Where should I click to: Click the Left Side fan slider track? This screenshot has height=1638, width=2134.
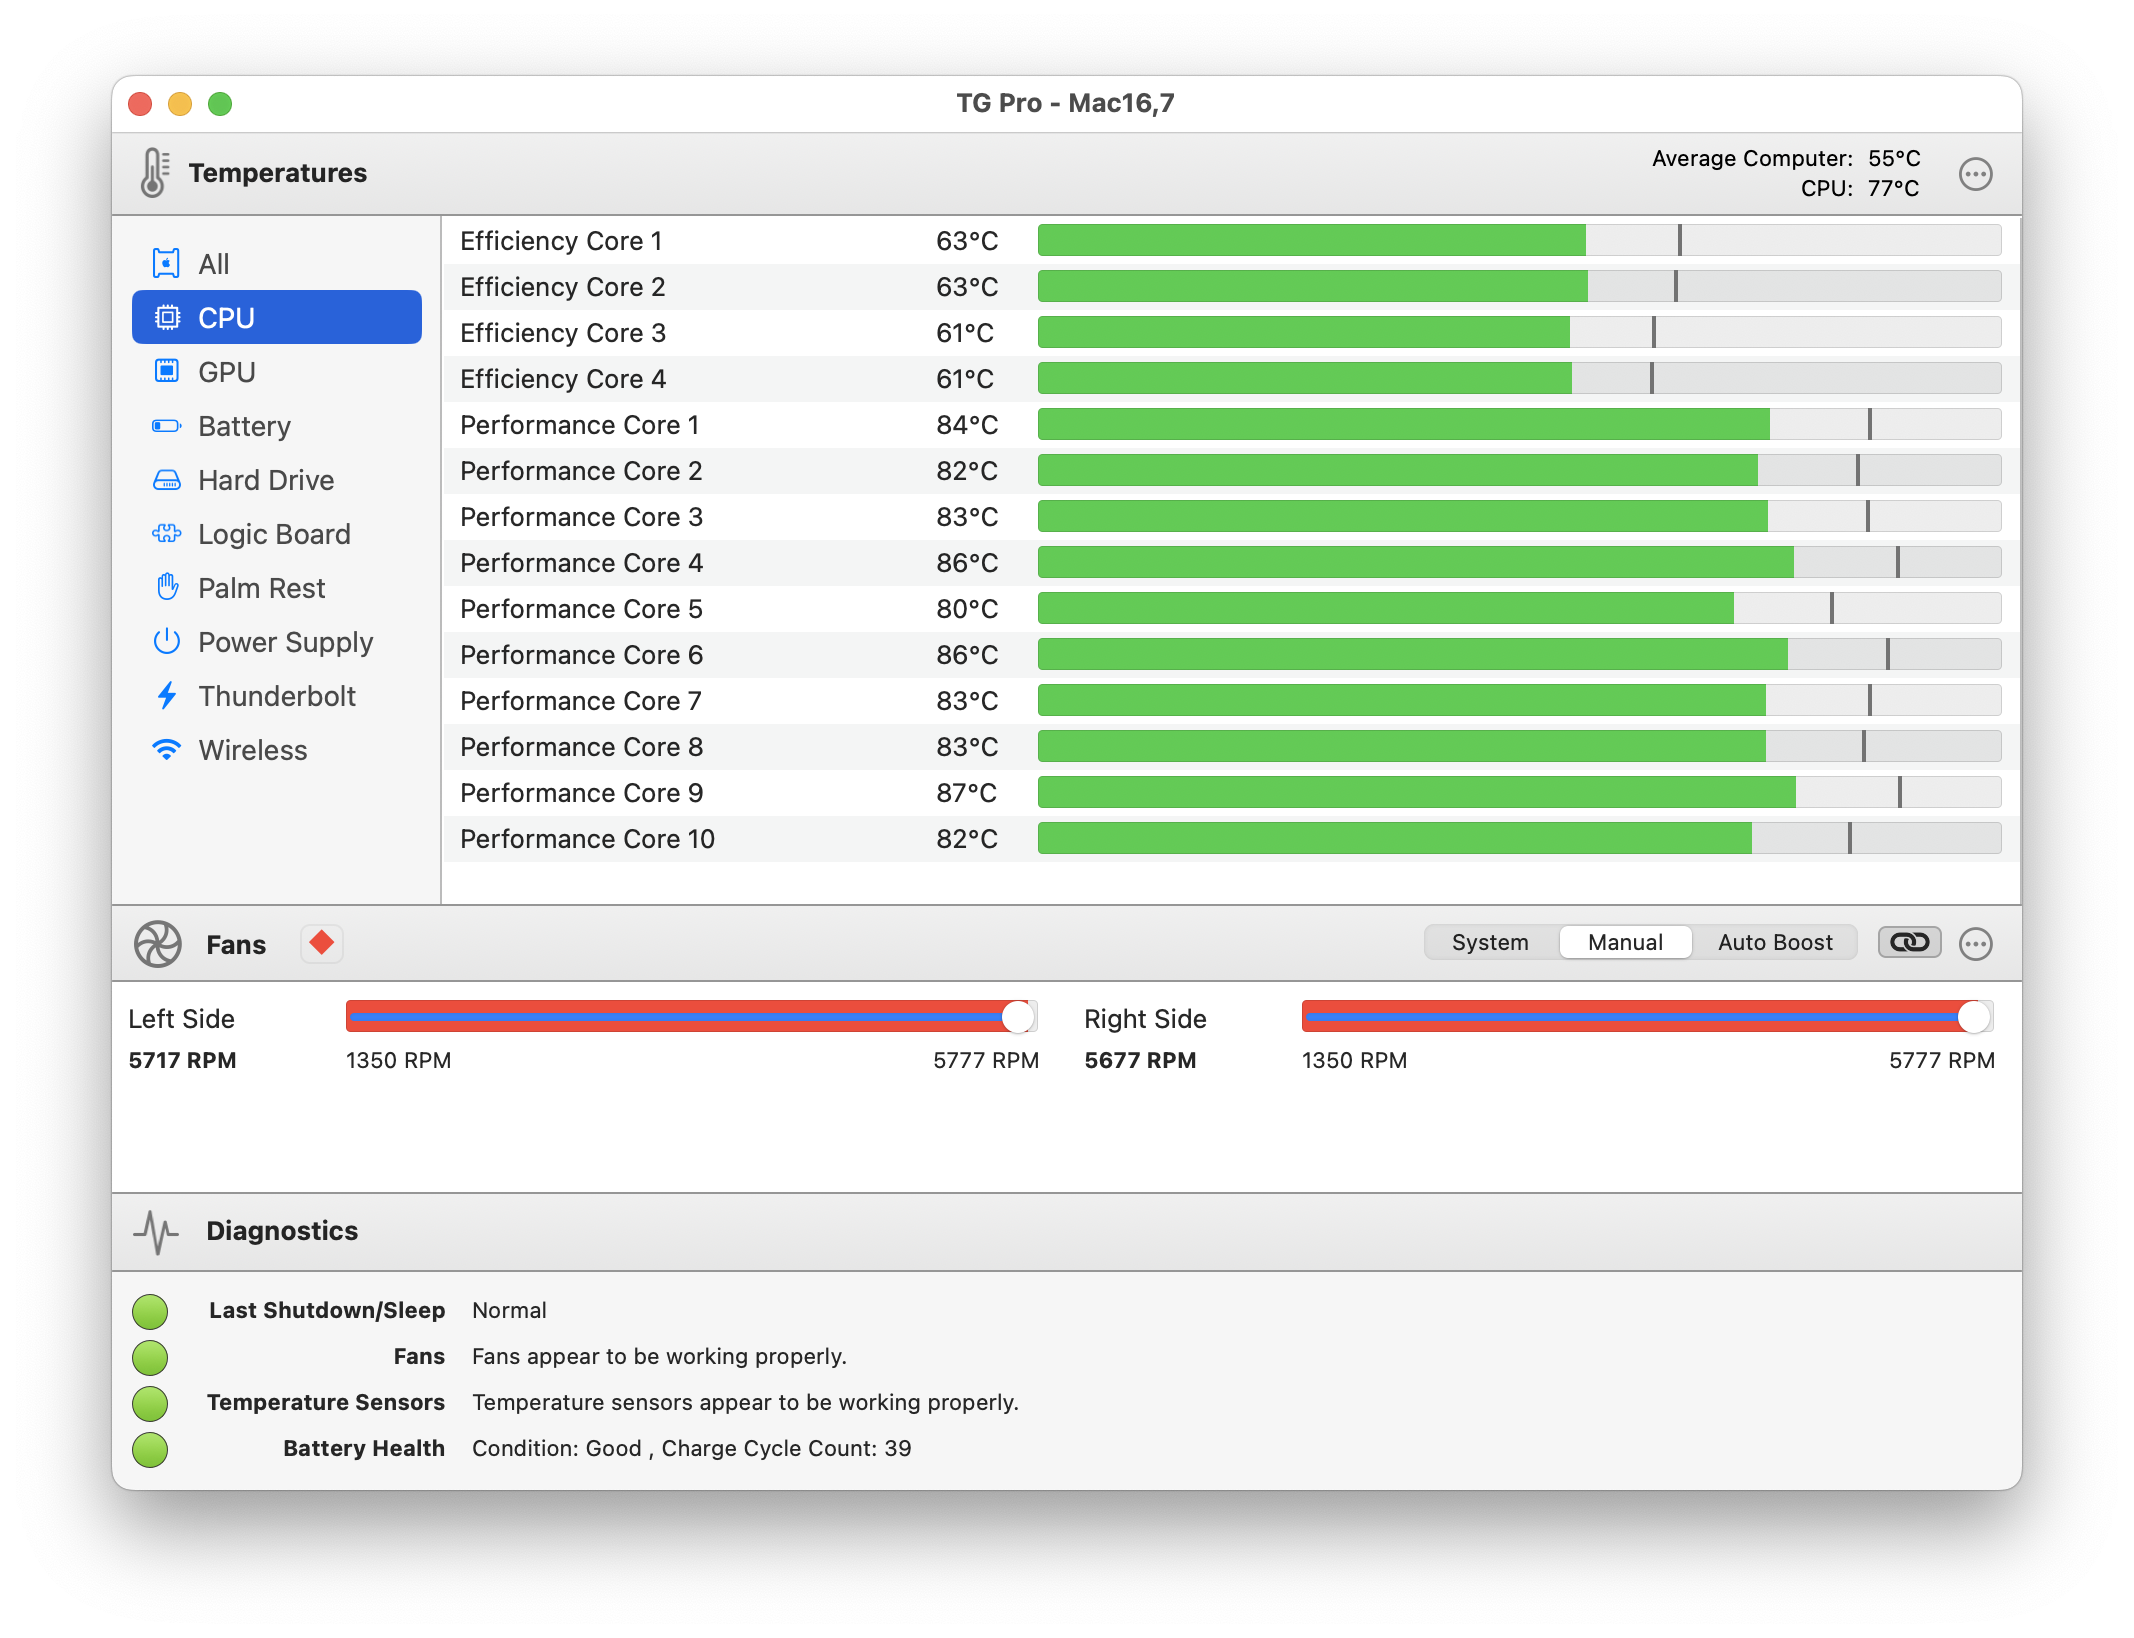coord(692,1017)
